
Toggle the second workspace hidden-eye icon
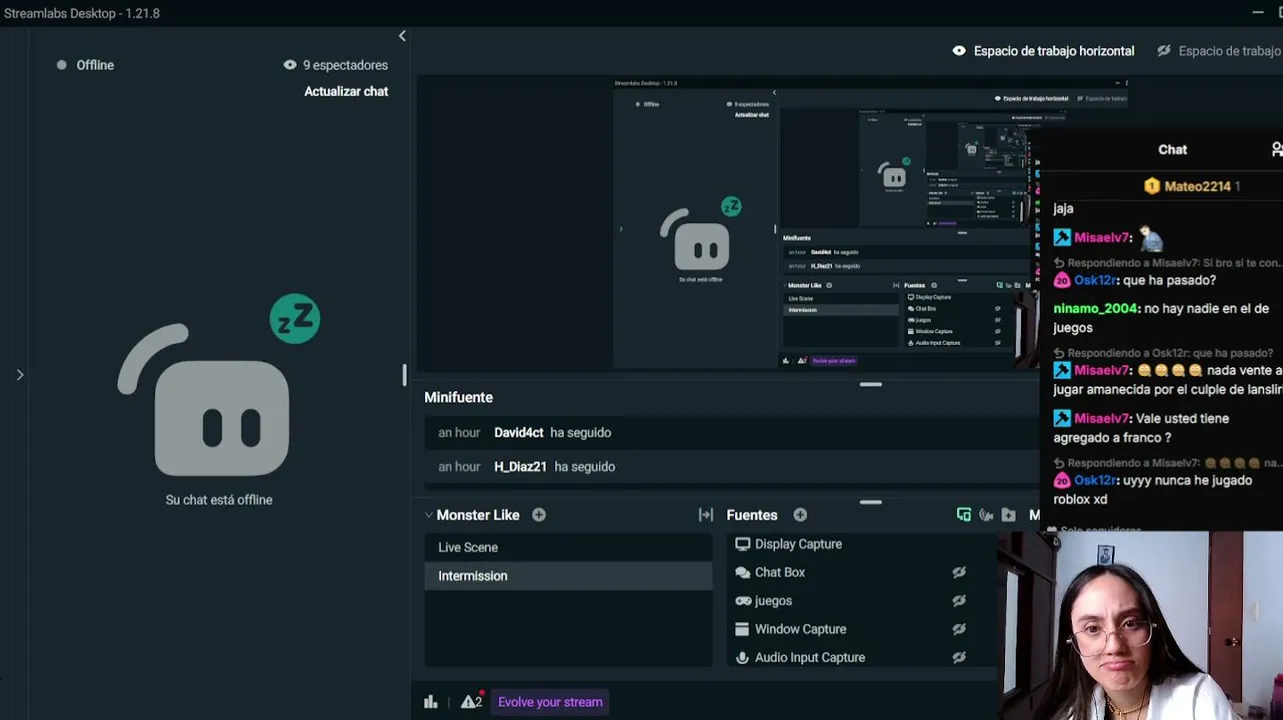point(1164,51)
